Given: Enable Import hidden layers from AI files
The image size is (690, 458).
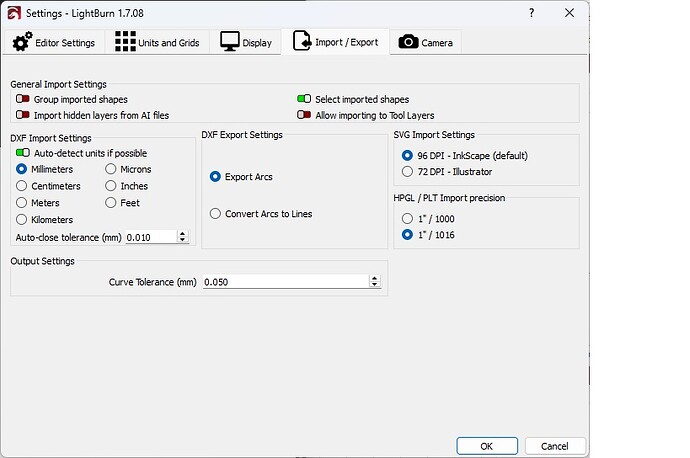Looking at the screenshot, I should point(23,115).
